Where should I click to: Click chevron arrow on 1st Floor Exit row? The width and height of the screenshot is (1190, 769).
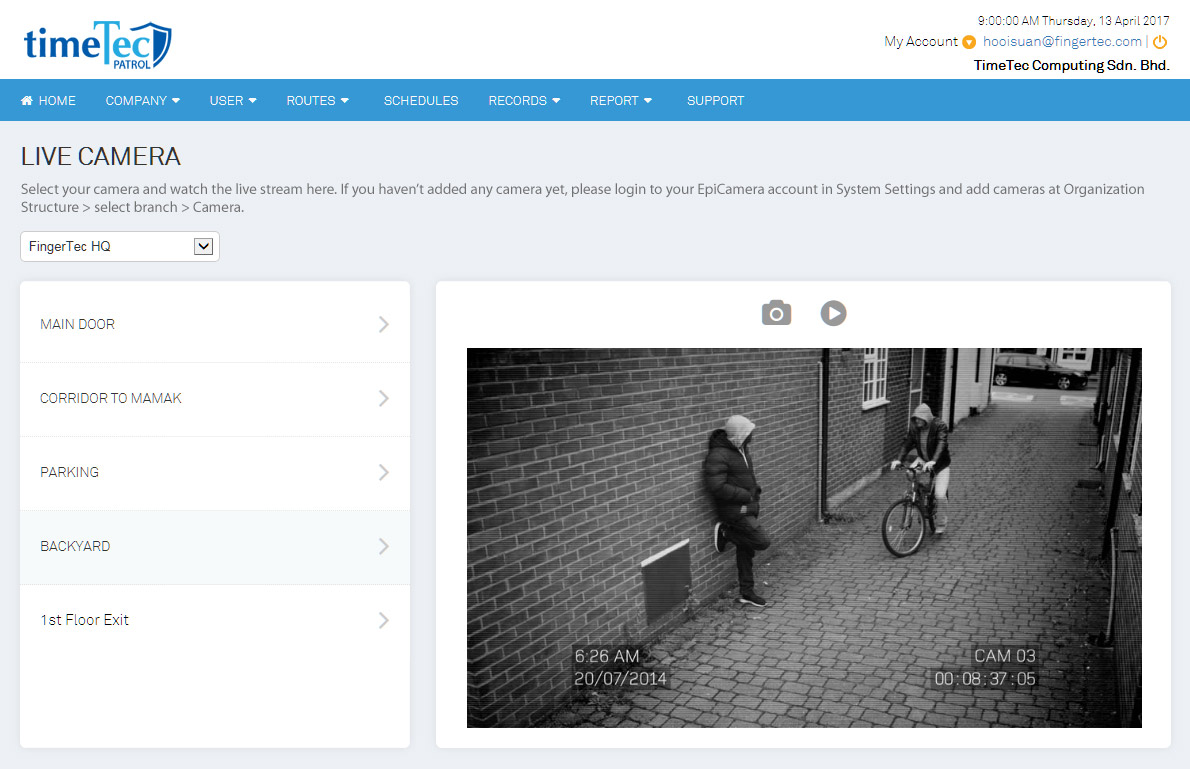tap(384, 620)
